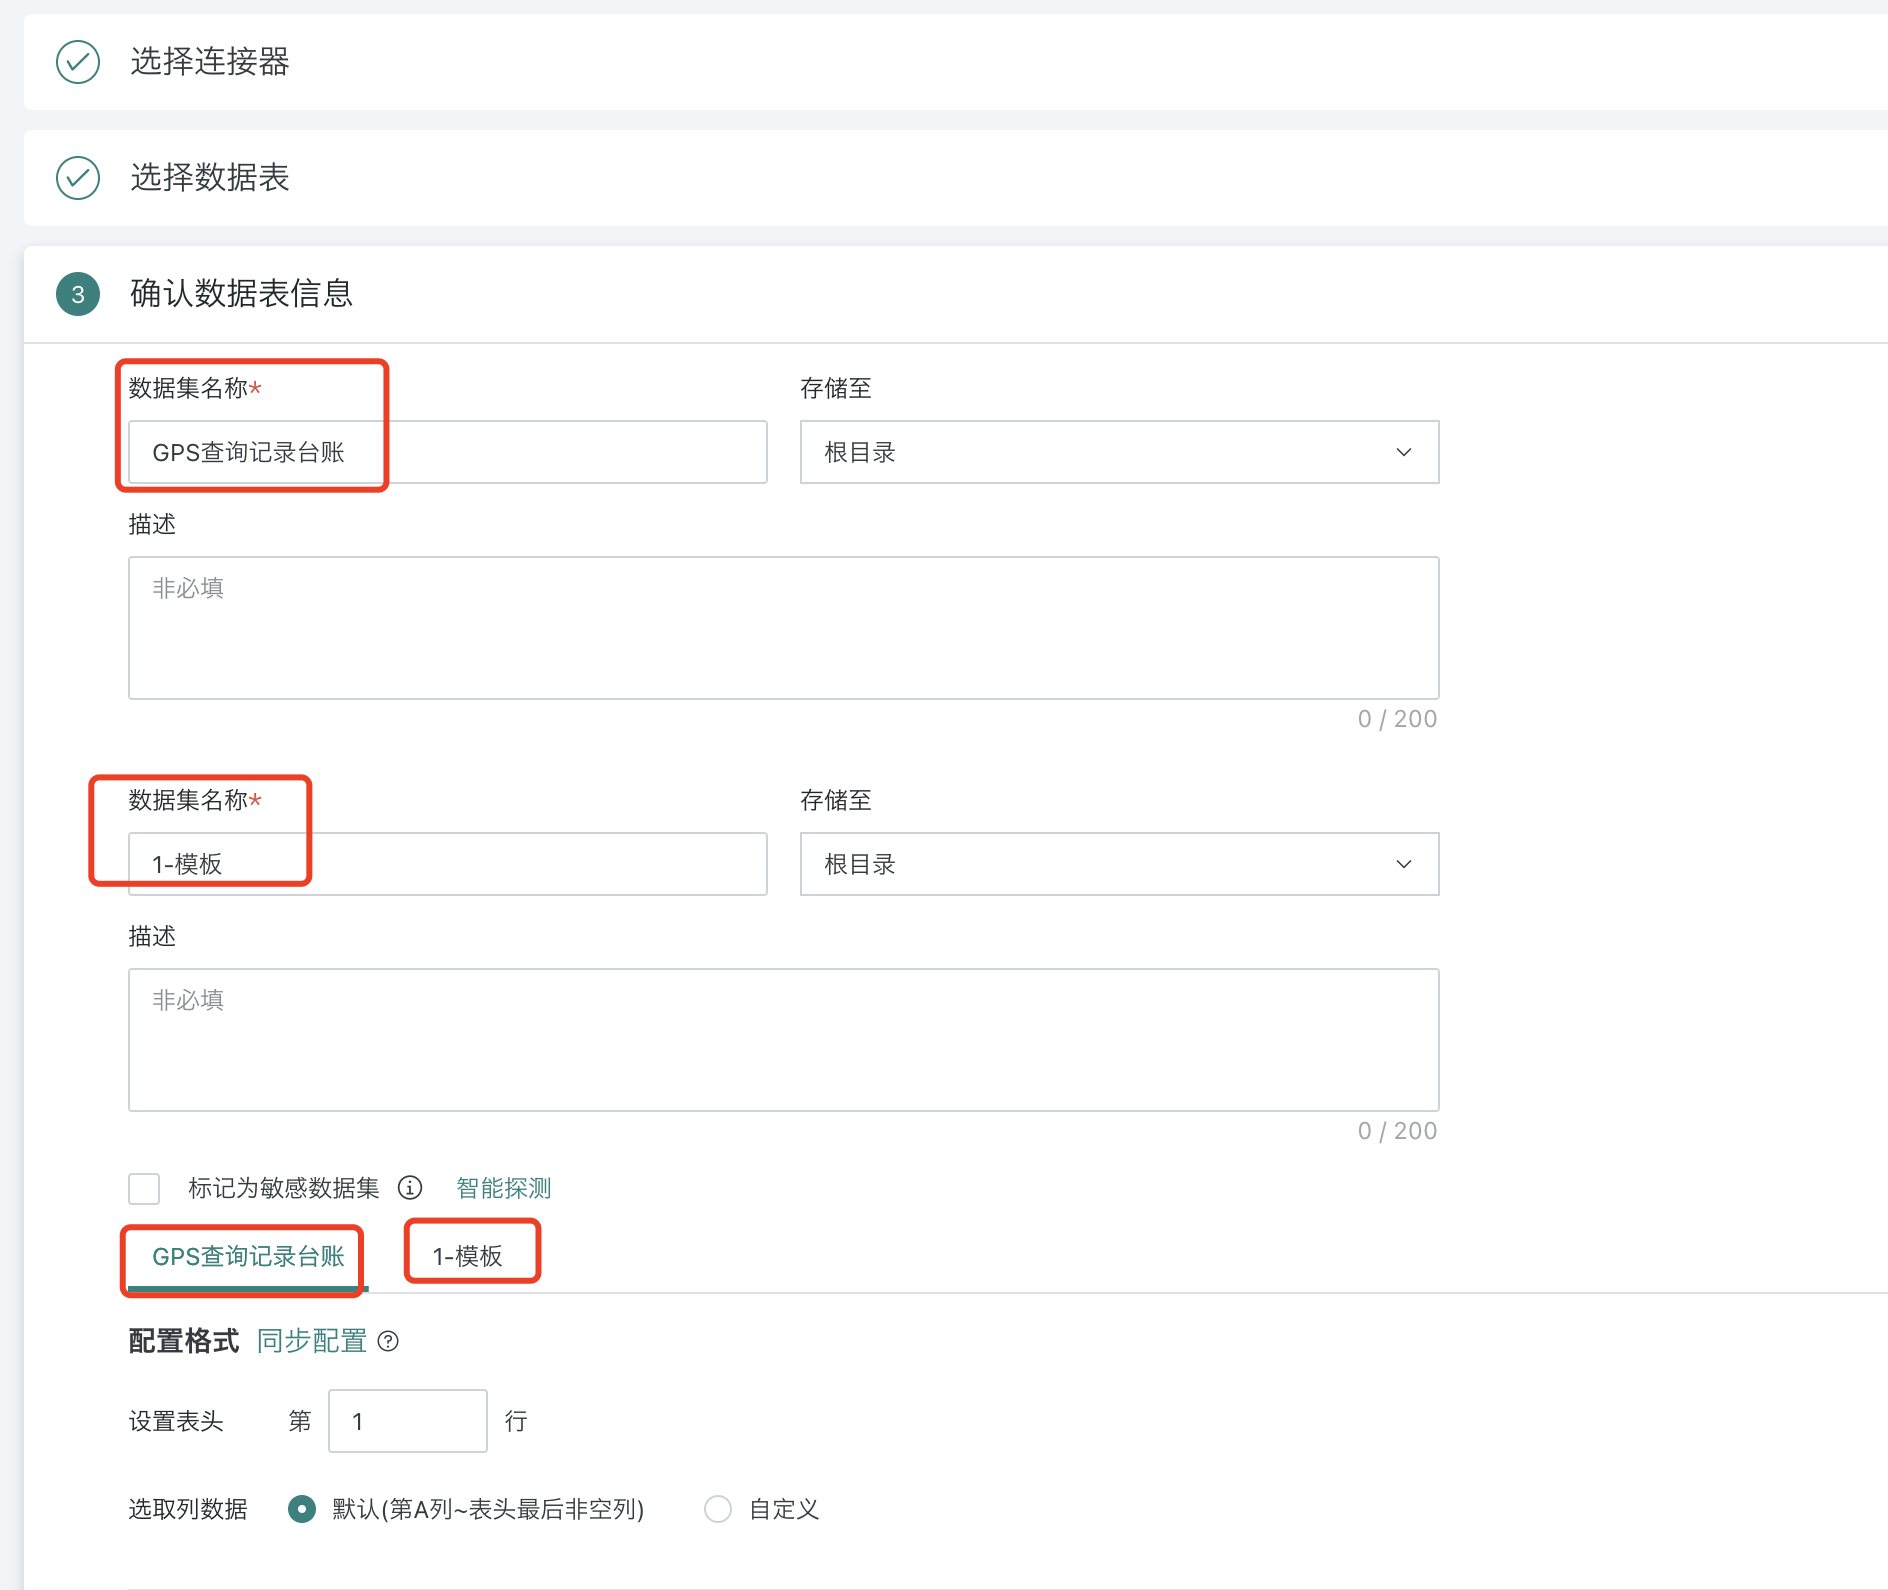The image size is (1888, 1590).
Task: Click the 智能探测 link
Action: (x=503, y=1188)
